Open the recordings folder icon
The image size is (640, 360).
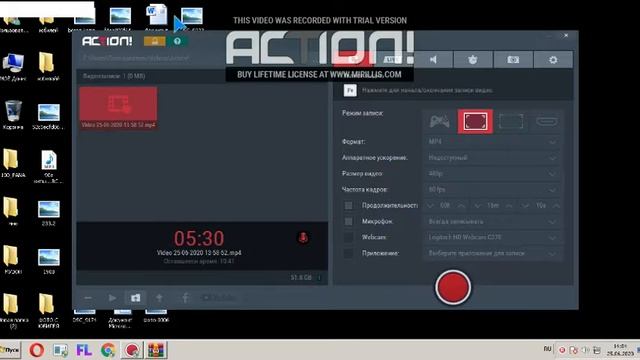point(136,298)
